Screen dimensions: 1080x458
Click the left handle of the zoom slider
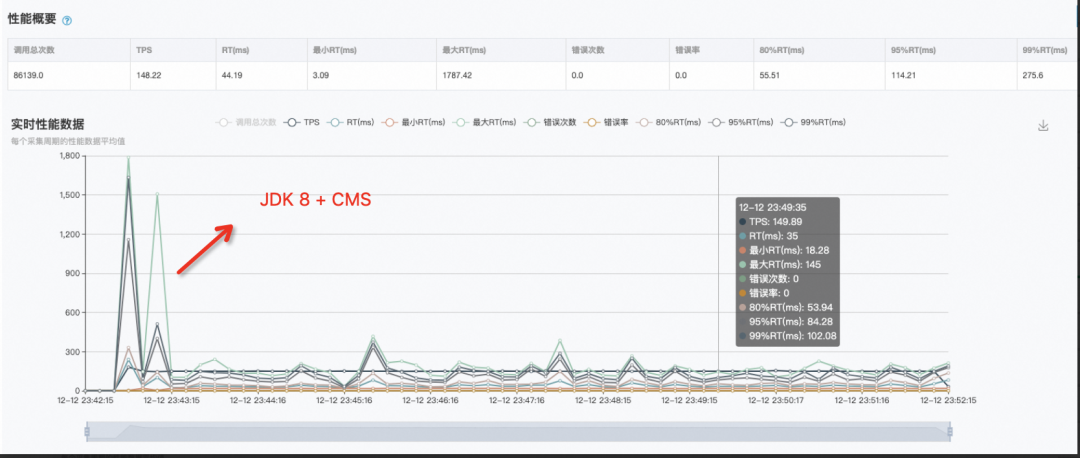pos(87,432)
